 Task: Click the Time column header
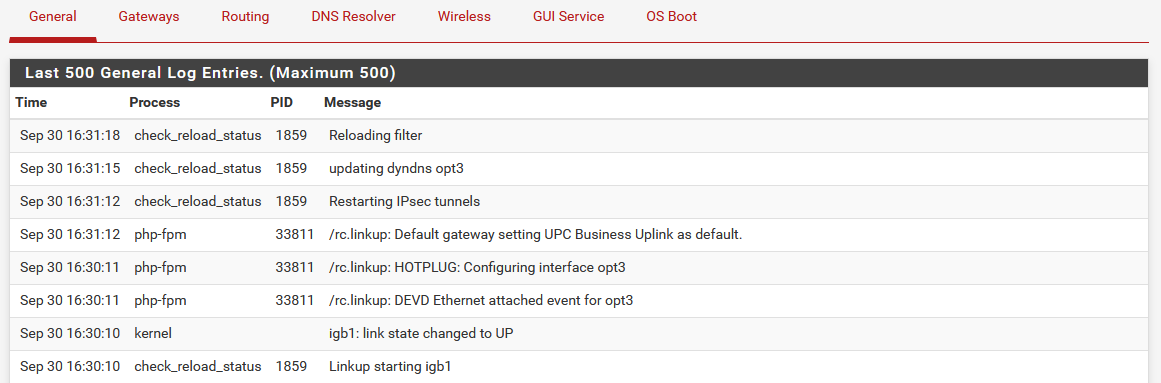point(31,102)
